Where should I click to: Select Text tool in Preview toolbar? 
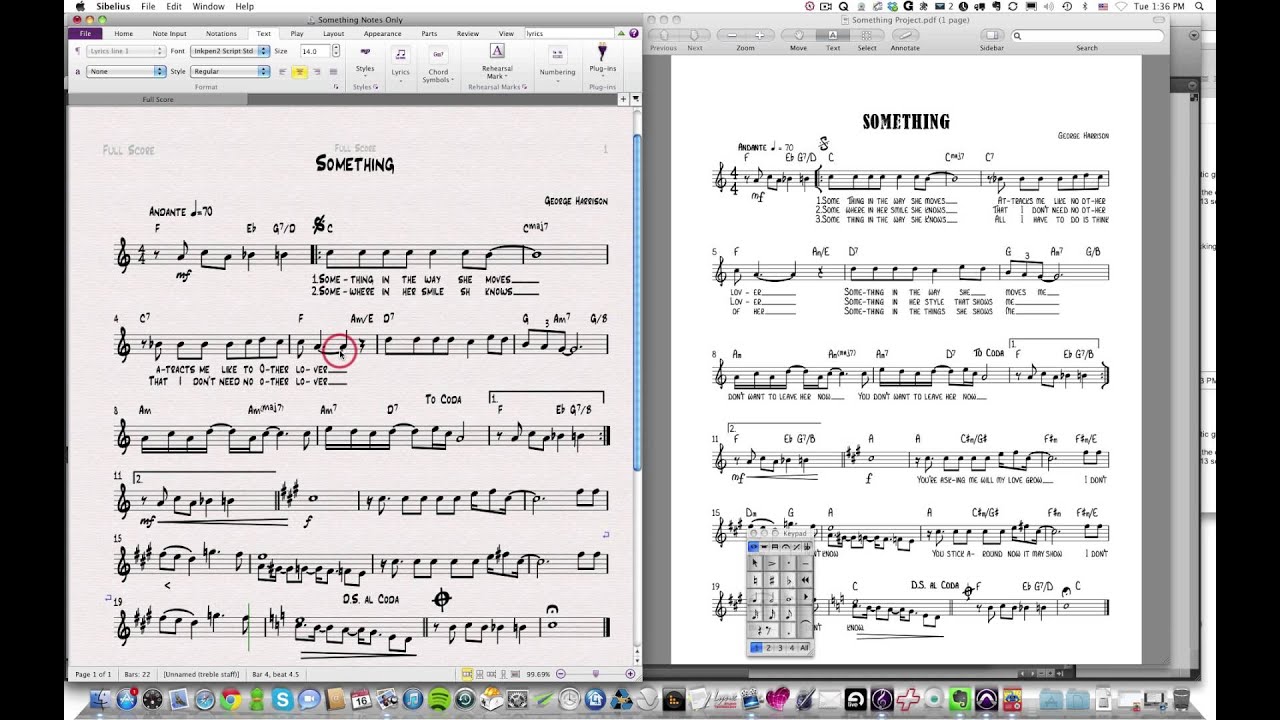pyautogui.click(x=832, y=35)
